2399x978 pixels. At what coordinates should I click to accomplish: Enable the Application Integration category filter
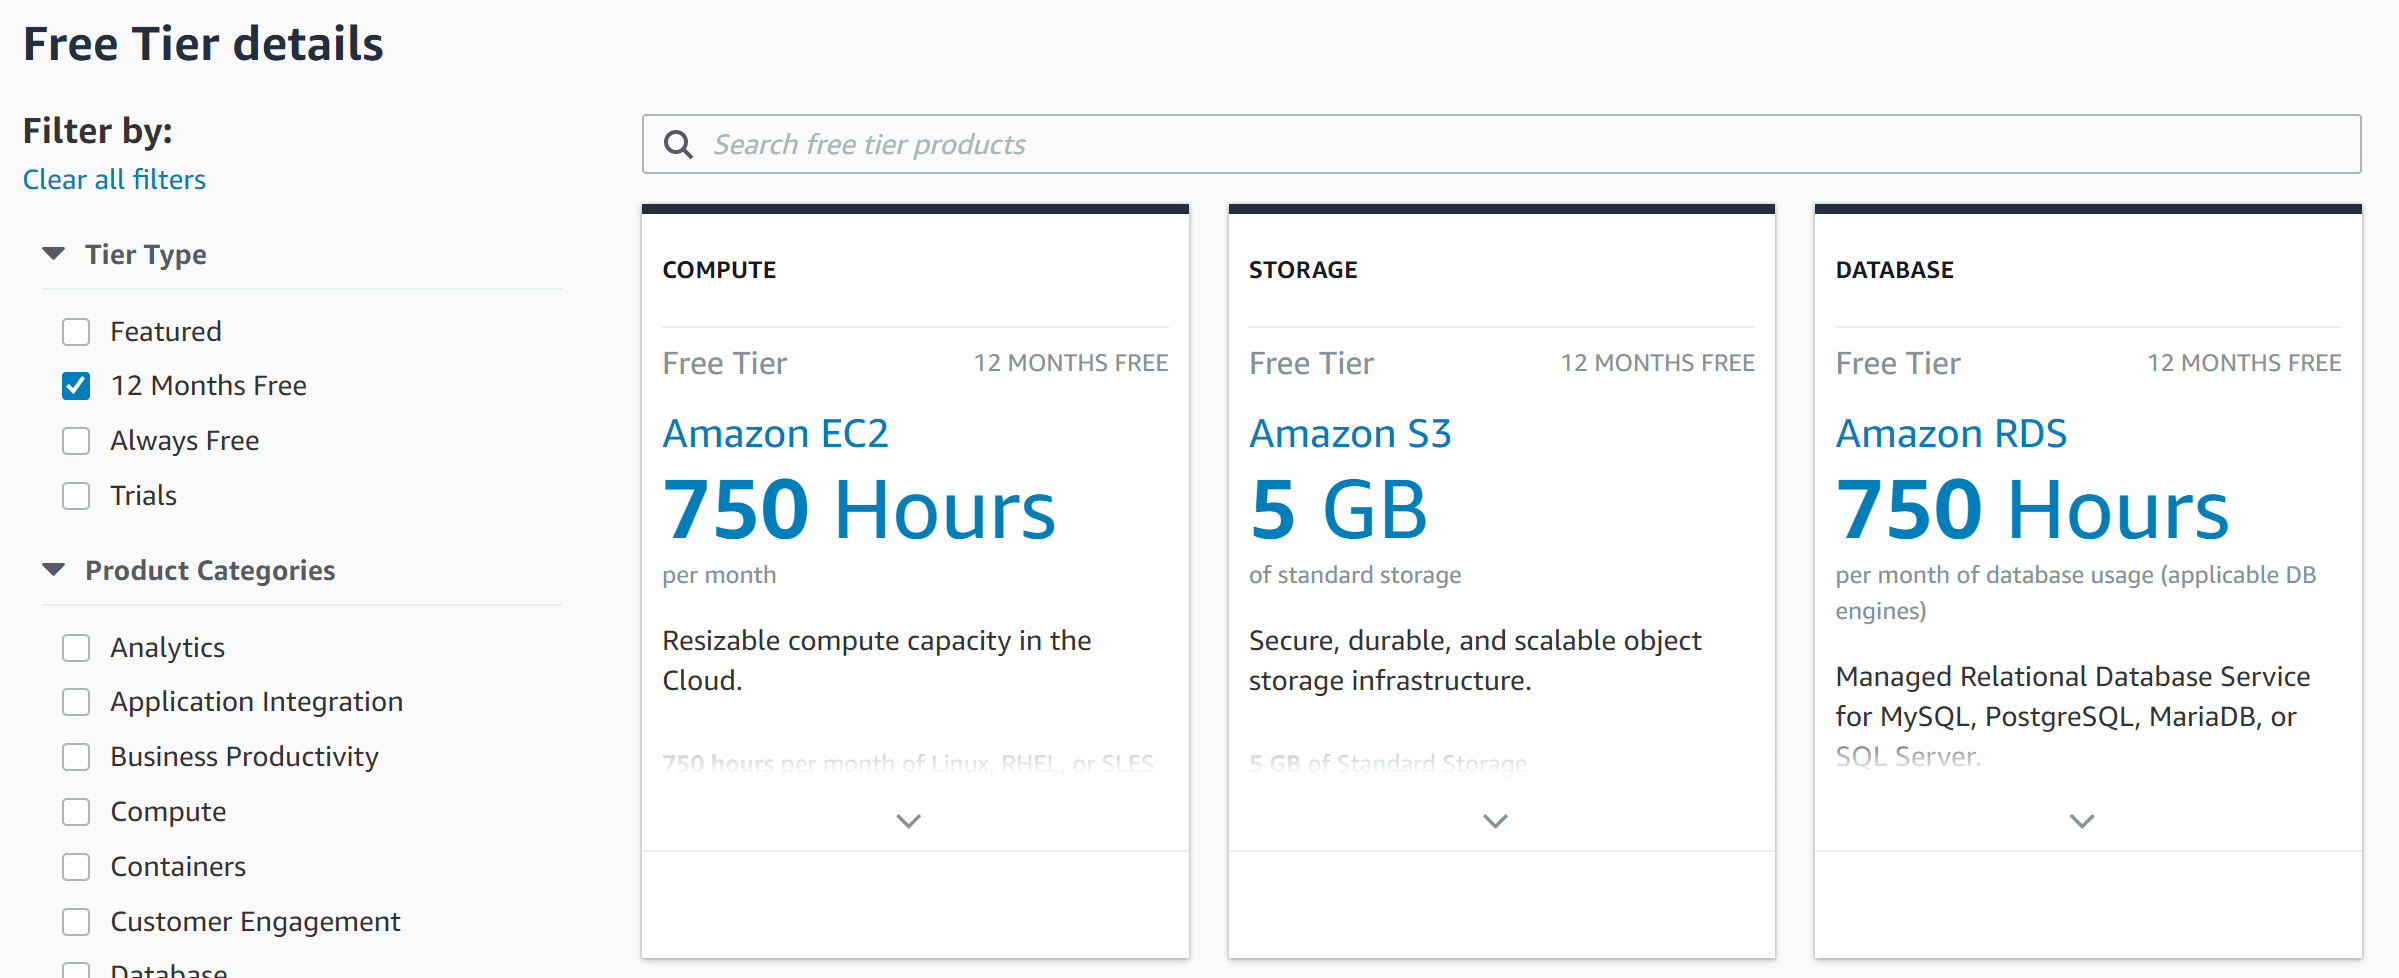click(76, 702)
